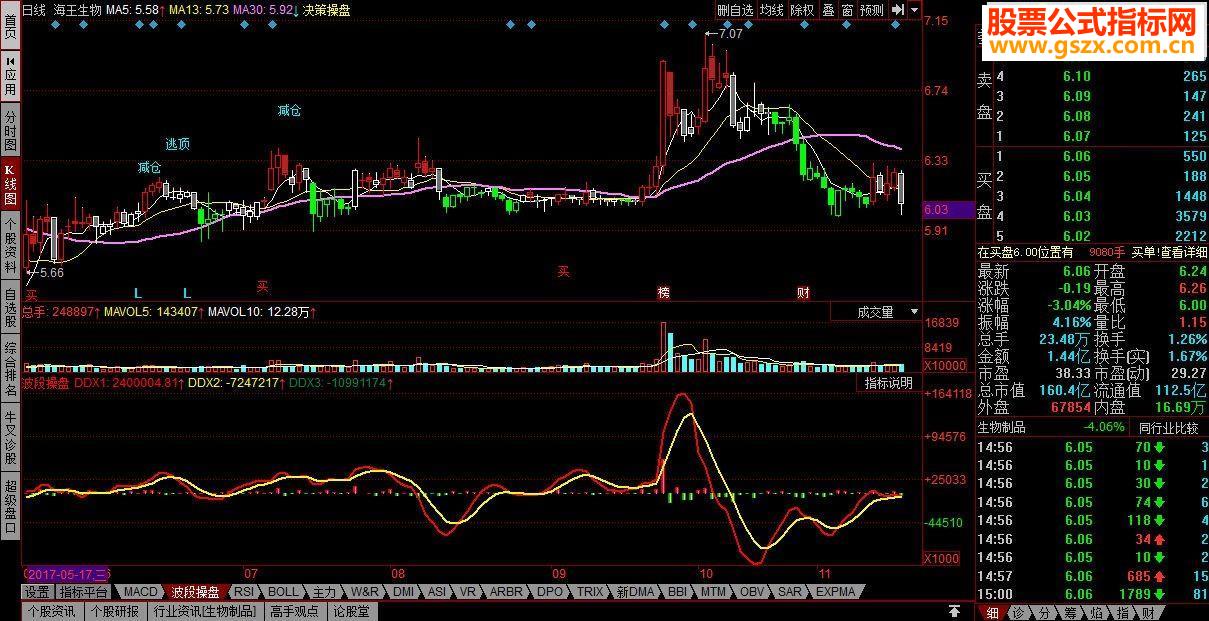Select the 分 tab at bottom right
This screenshot has width=1209, height=621.
1044,612
